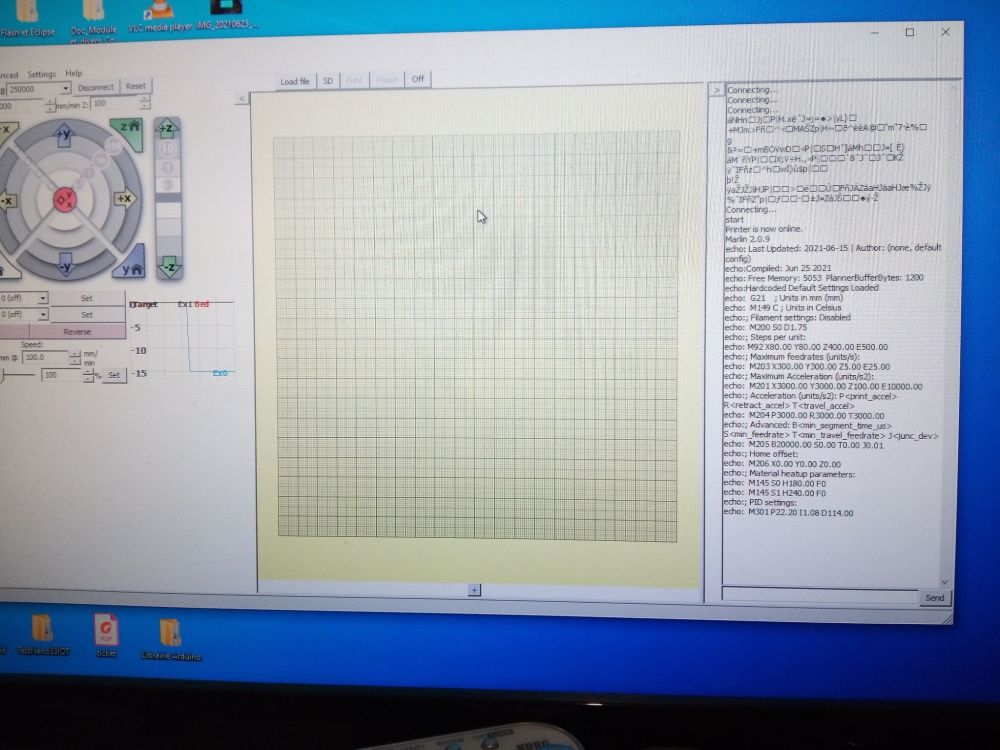Viewport: 1000px width, 750px height.
Task: Click the Disconnect button
Action: pyautogui.click(x=96, y=87)
